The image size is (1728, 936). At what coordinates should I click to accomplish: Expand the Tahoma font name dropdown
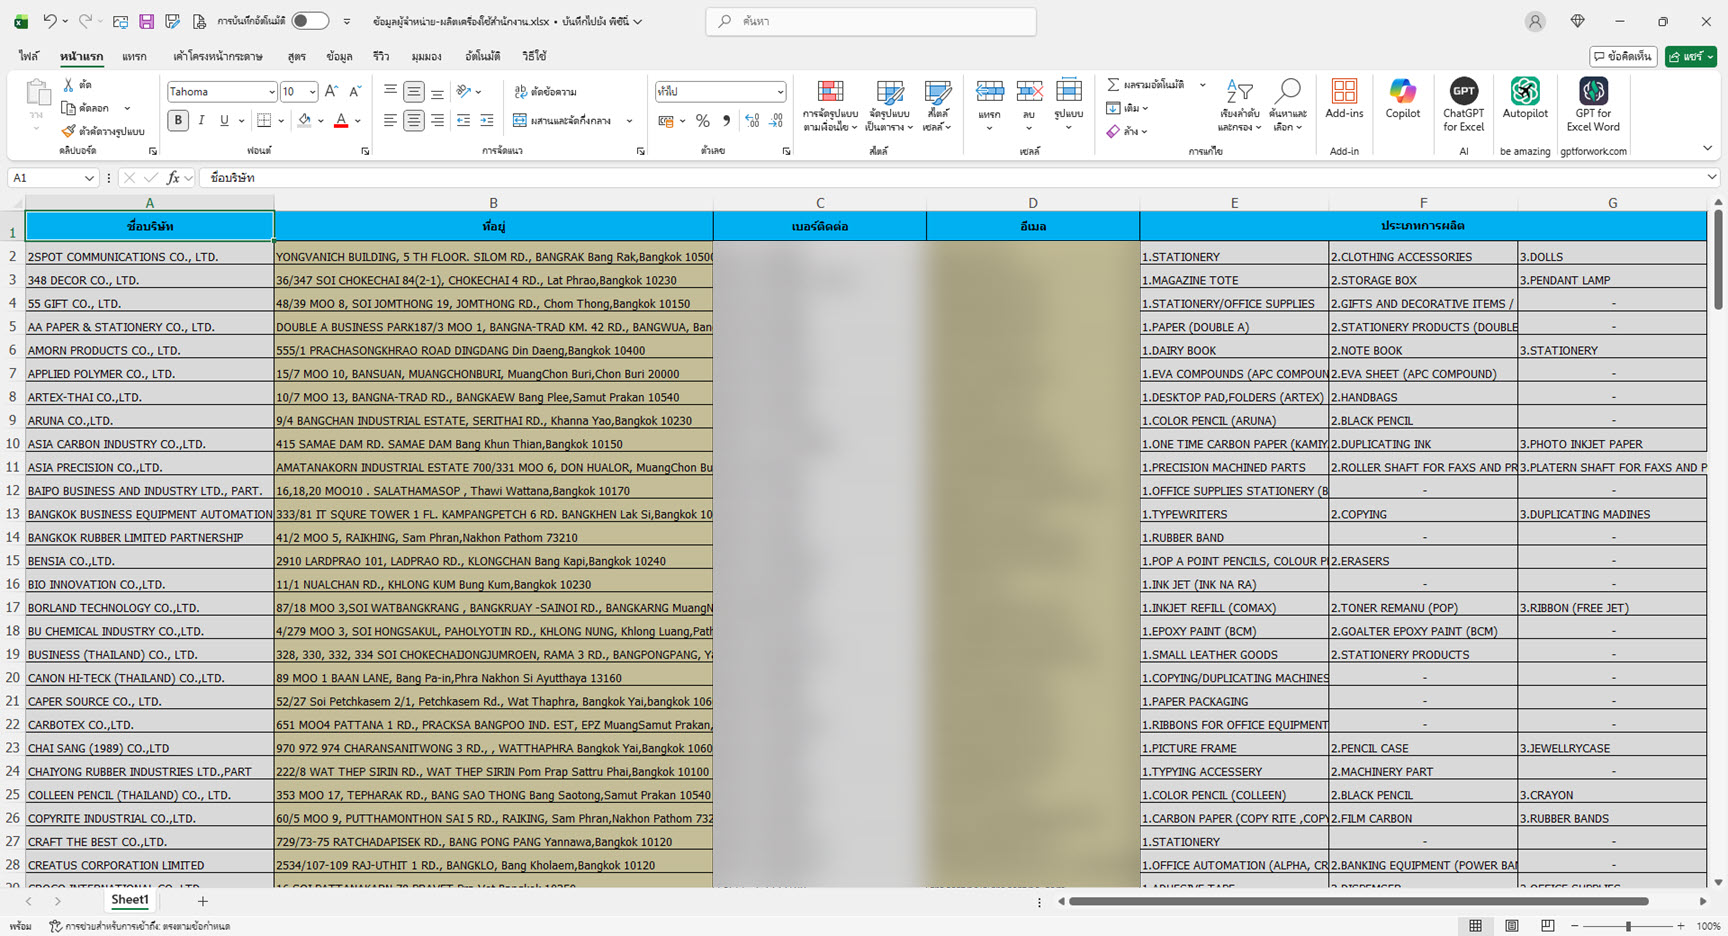(271, 92)
